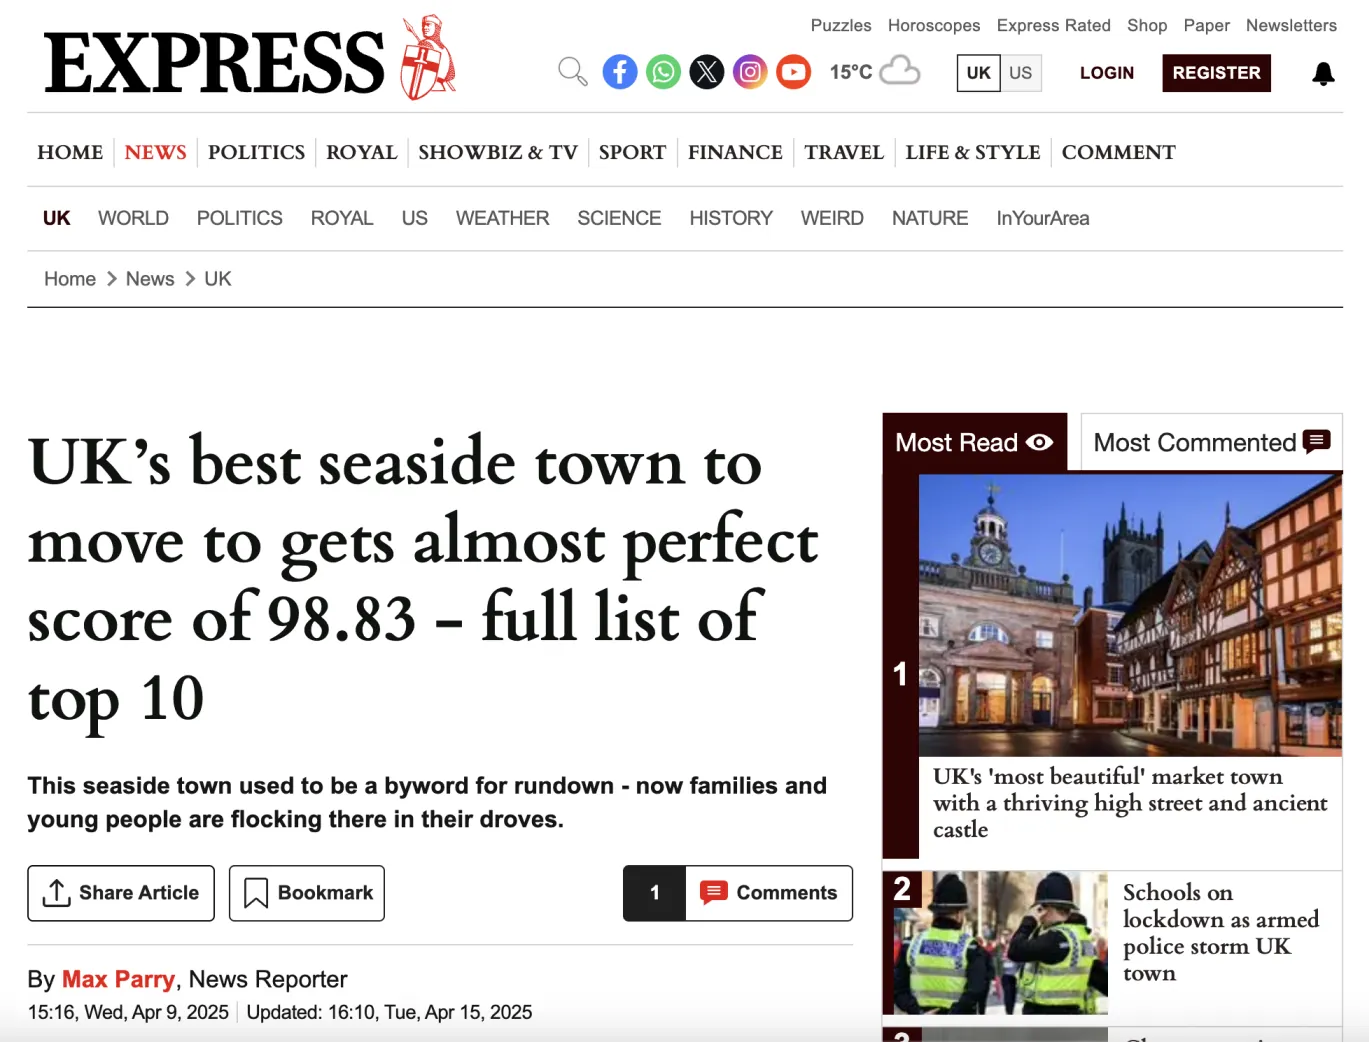Select HISTORY in the sub-navigation
The height and width of the screenshot is (1042, 1369).
click(x=731, y=218)
